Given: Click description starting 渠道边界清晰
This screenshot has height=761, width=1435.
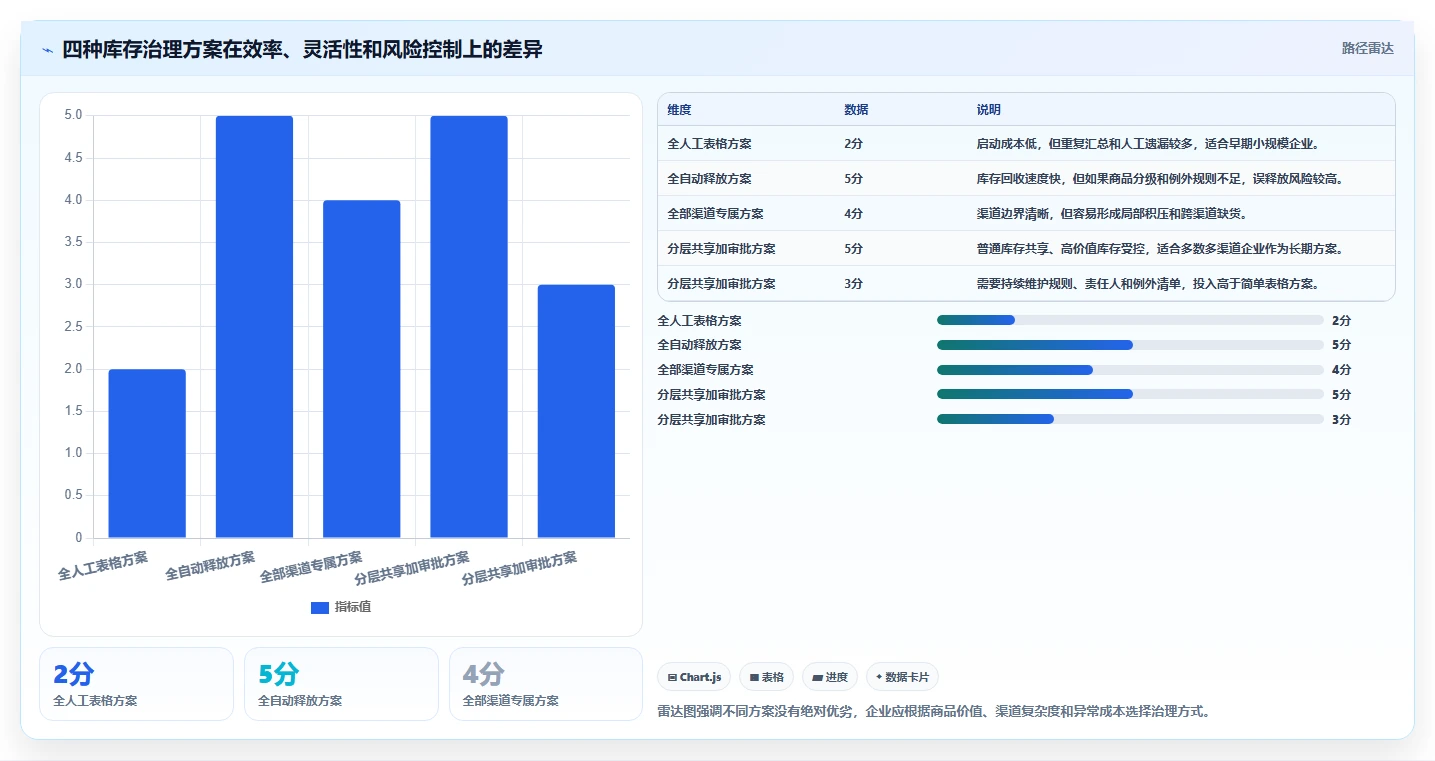Looking at the screenshot, I should coord(1112,214).
